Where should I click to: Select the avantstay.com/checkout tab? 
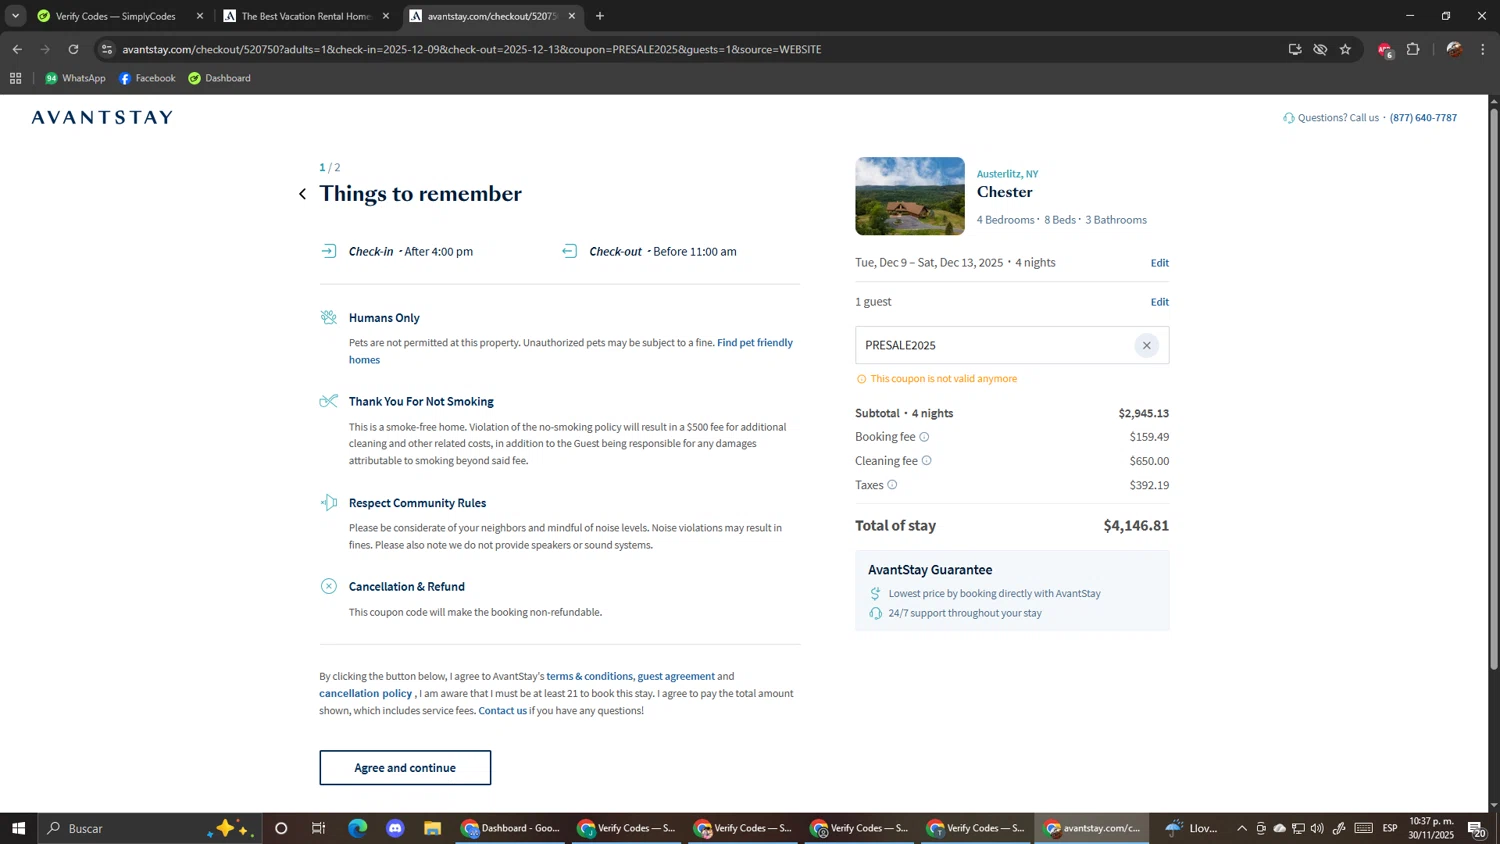tap(491, 16)
